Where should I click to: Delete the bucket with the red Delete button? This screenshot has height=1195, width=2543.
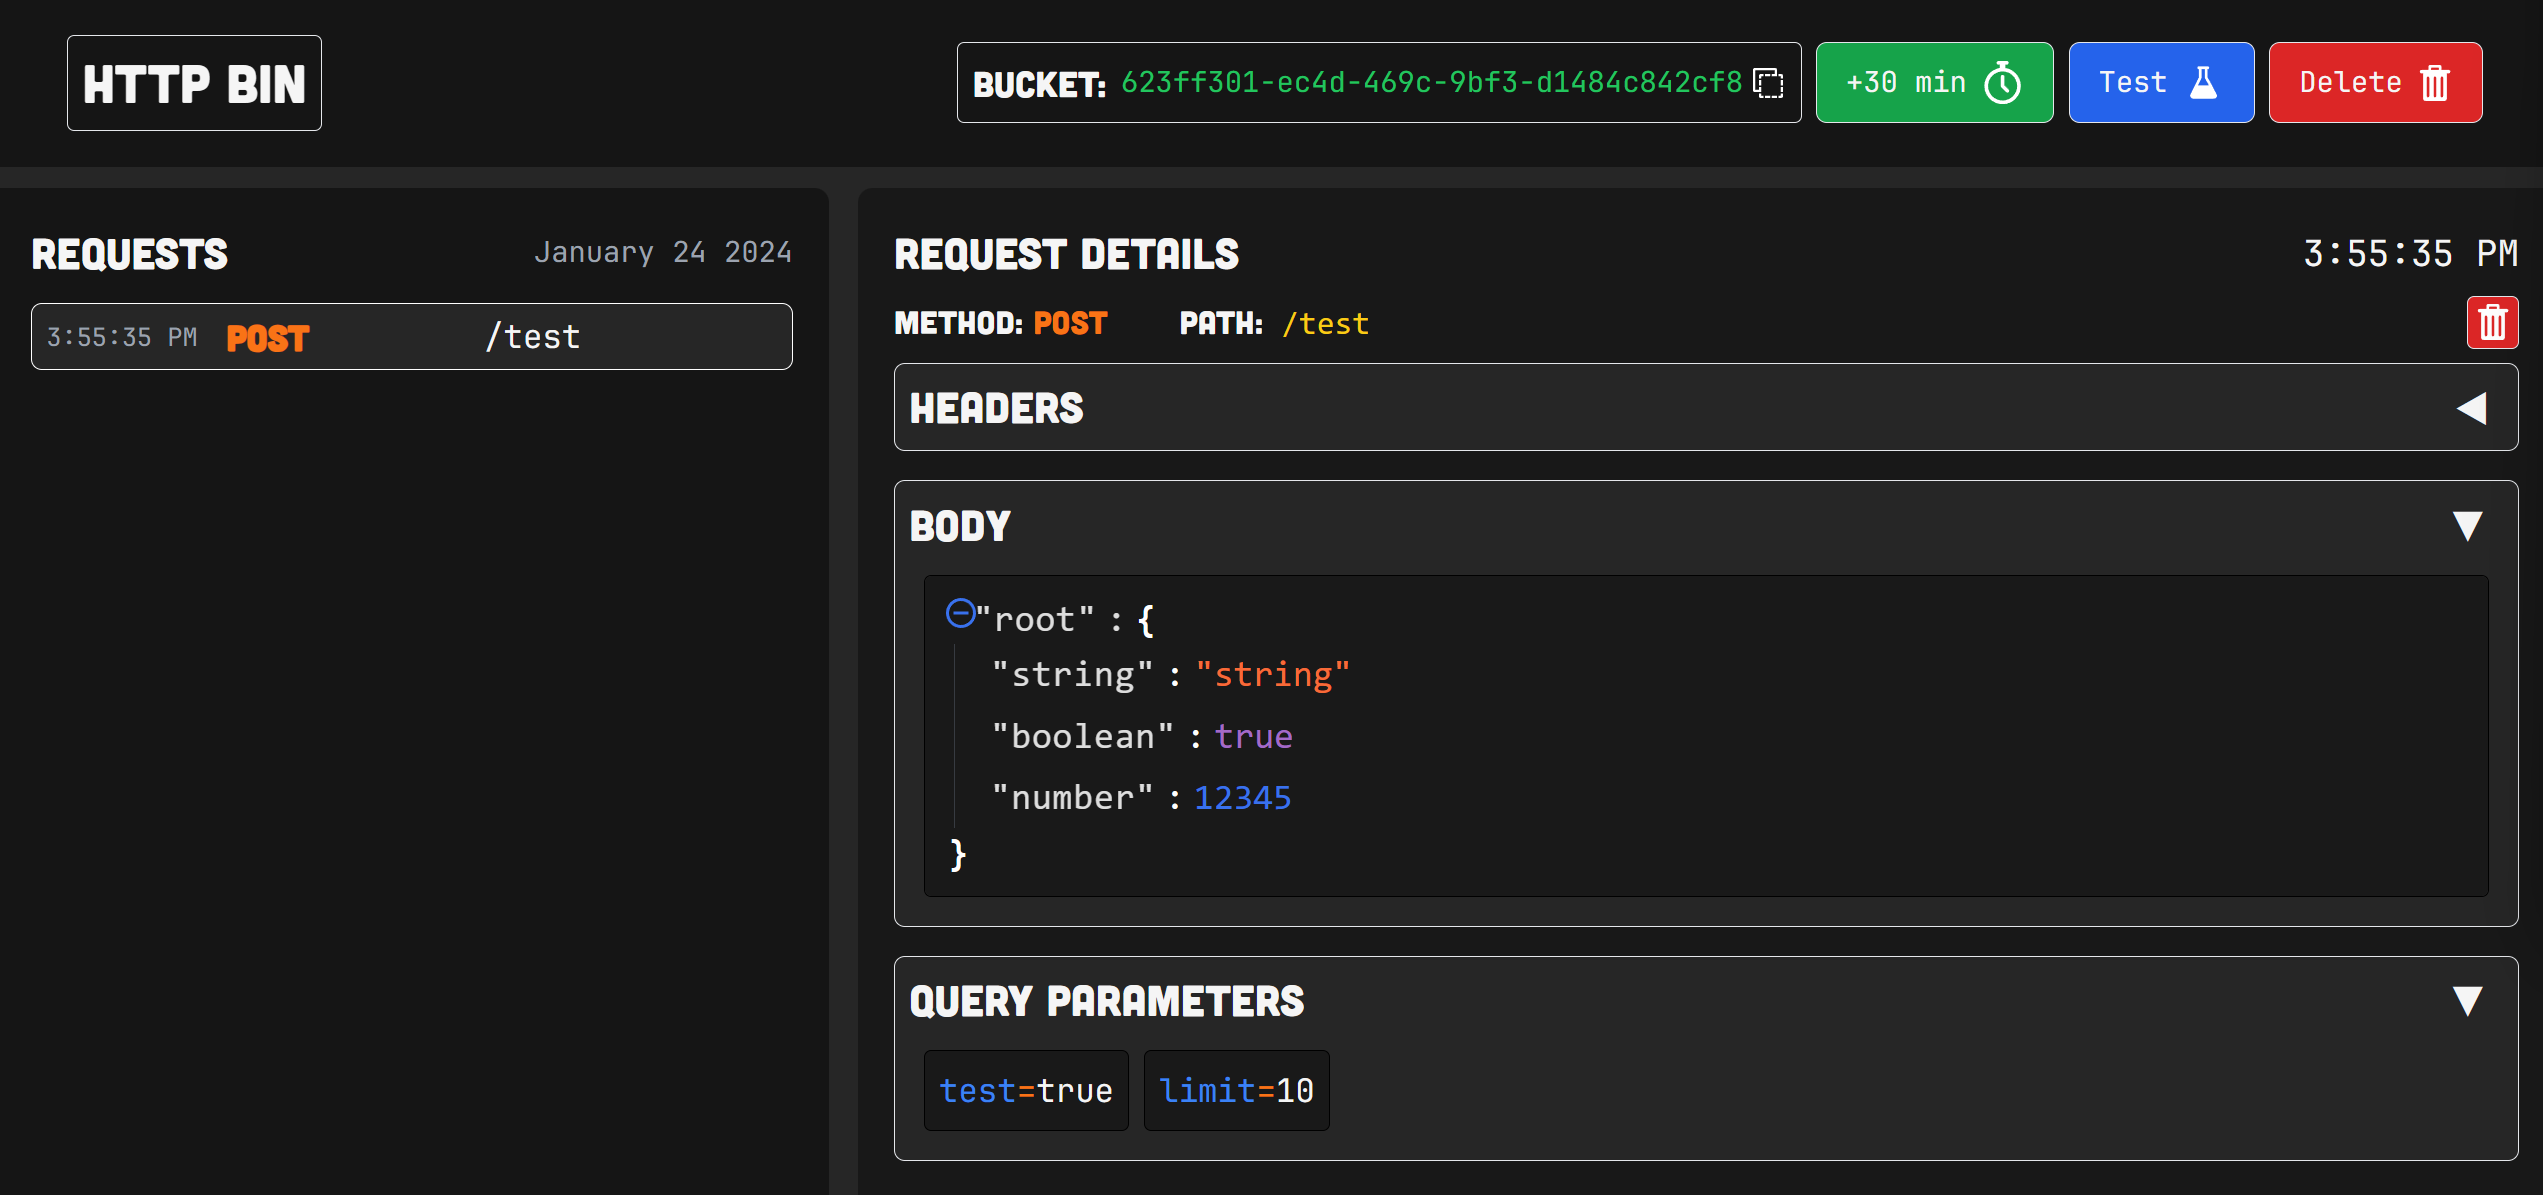click(x=2375, y=83)
